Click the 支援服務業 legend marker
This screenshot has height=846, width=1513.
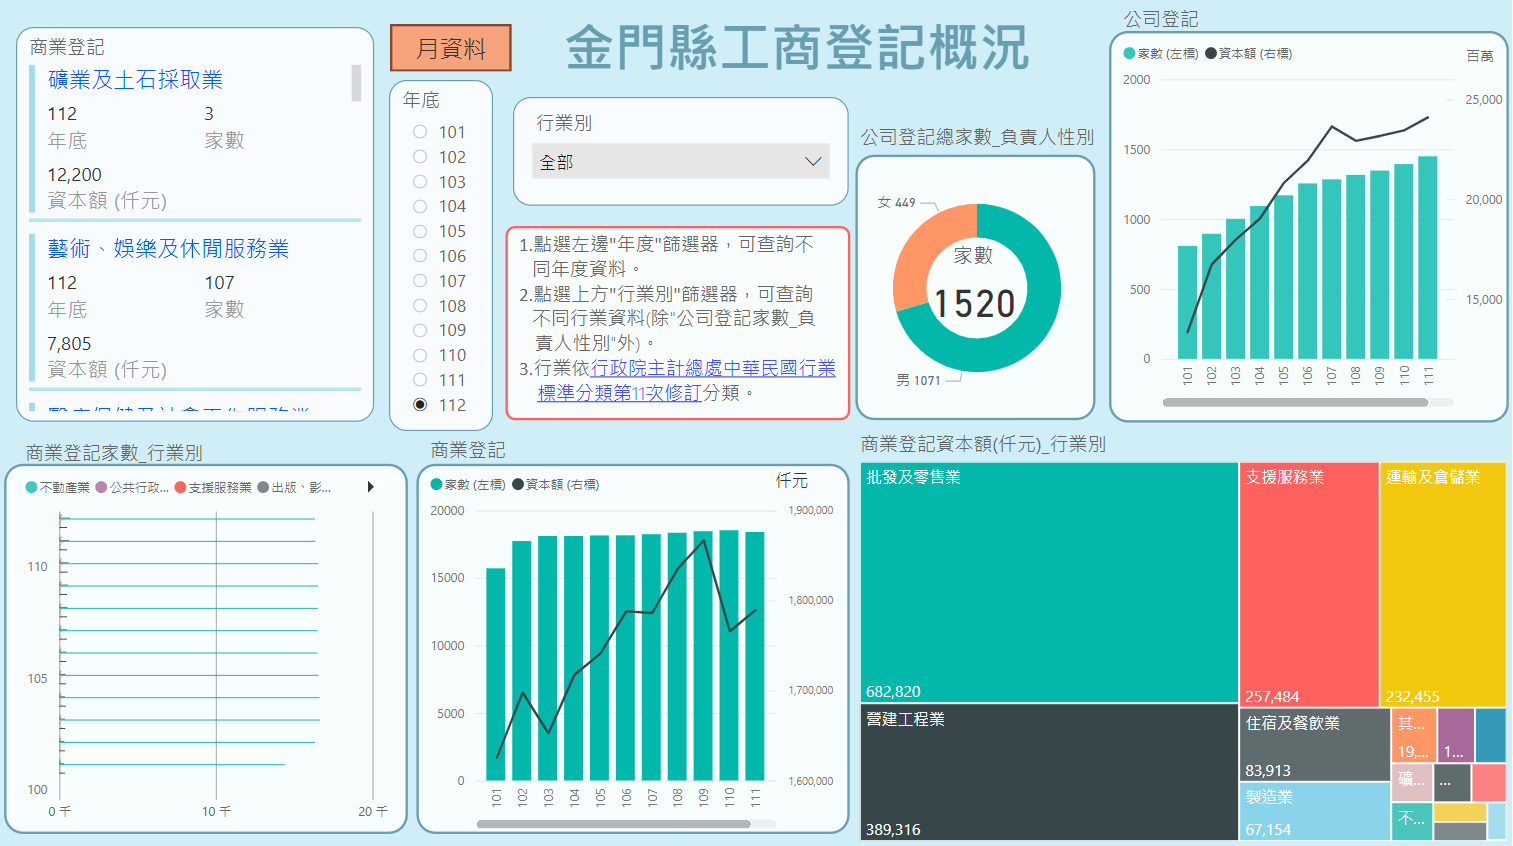(180, 488)
